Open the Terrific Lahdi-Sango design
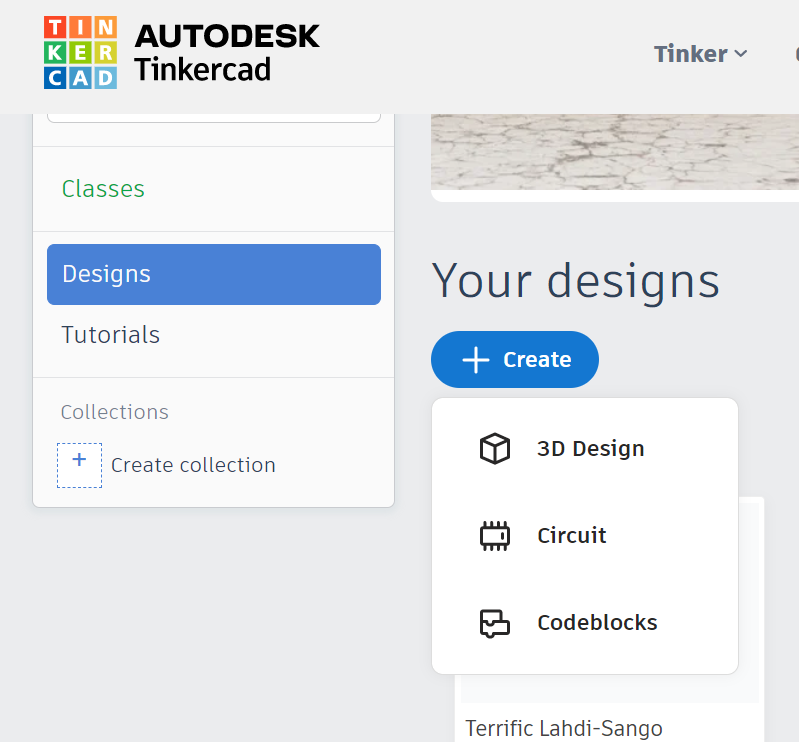 564,728
